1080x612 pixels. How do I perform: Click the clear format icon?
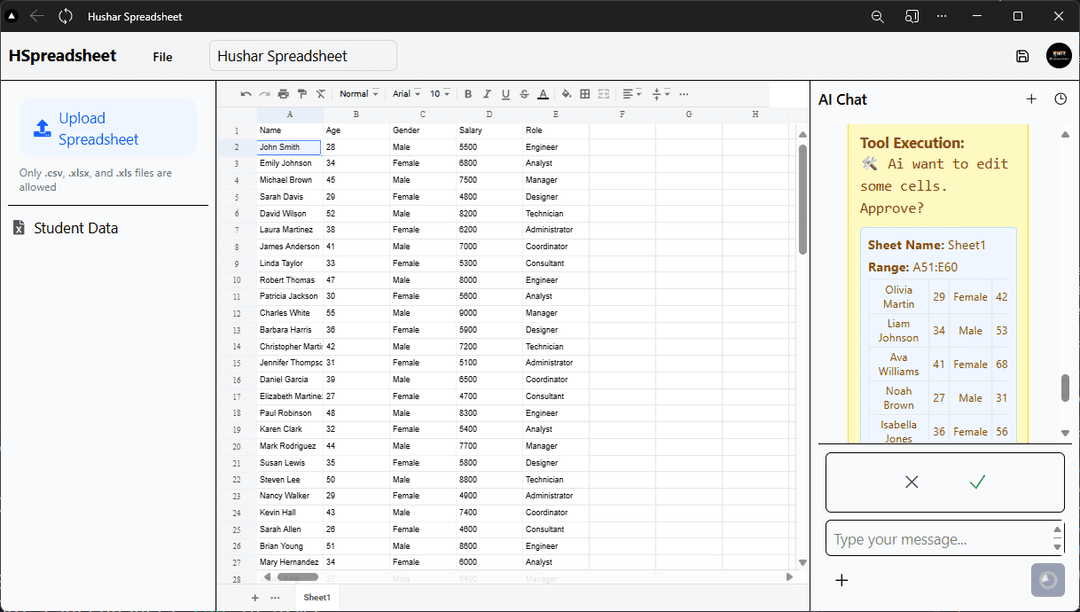[321, 94]
